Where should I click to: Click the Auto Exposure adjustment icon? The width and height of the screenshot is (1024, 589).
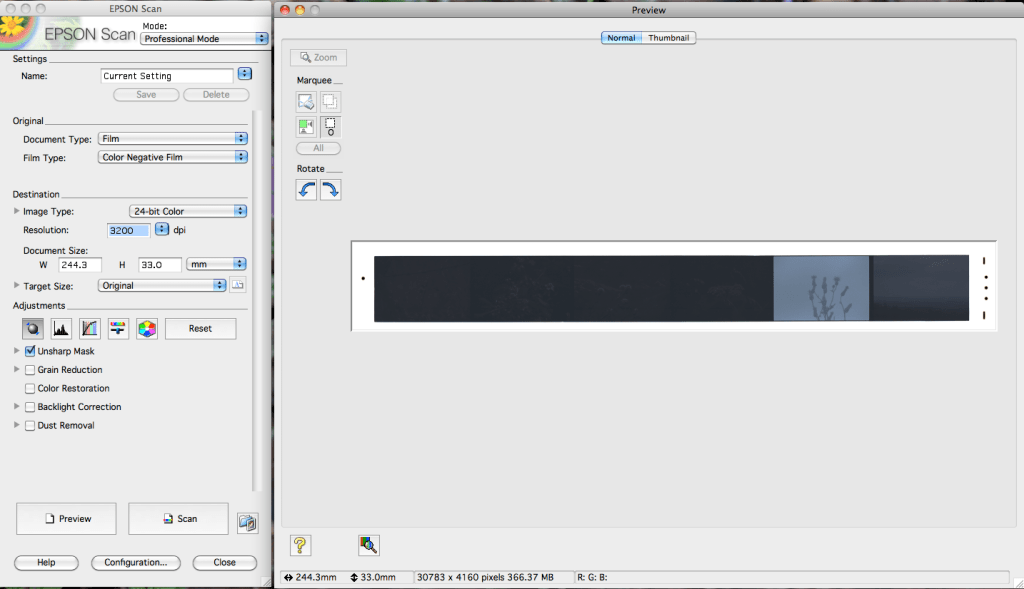point(33,328)
